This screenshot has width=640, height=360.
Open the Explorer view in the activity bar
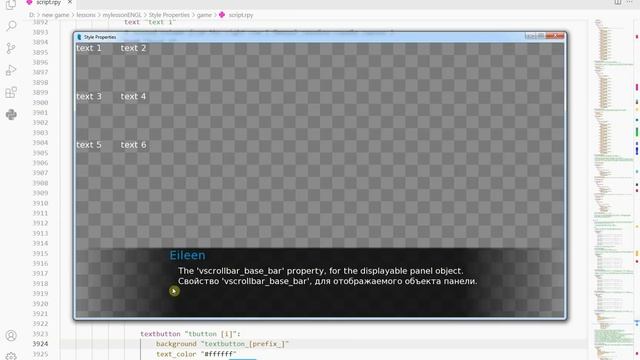pyautogui.click(x=11, y=5)
